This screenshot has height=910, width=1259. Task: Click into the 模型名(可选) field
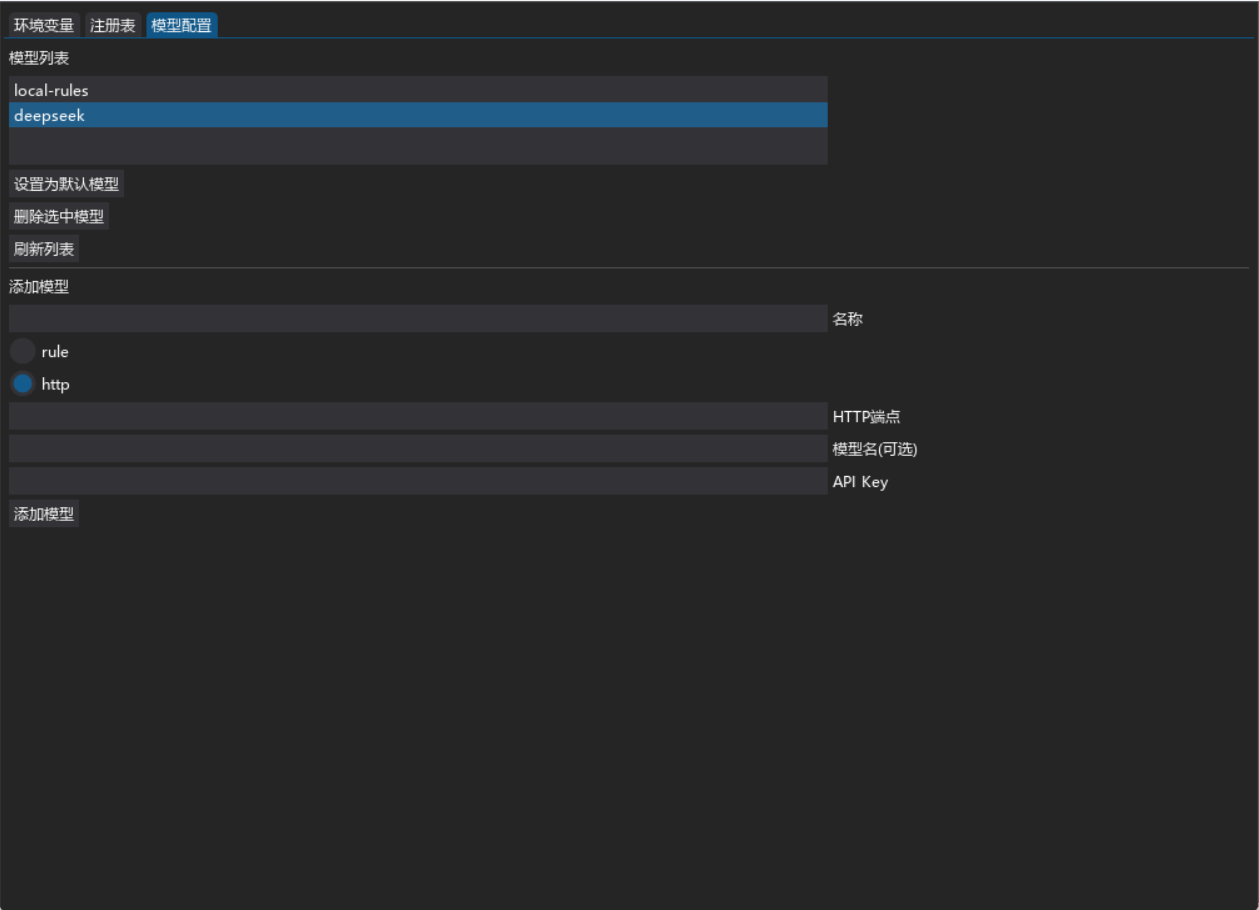(x=418, y=449)
